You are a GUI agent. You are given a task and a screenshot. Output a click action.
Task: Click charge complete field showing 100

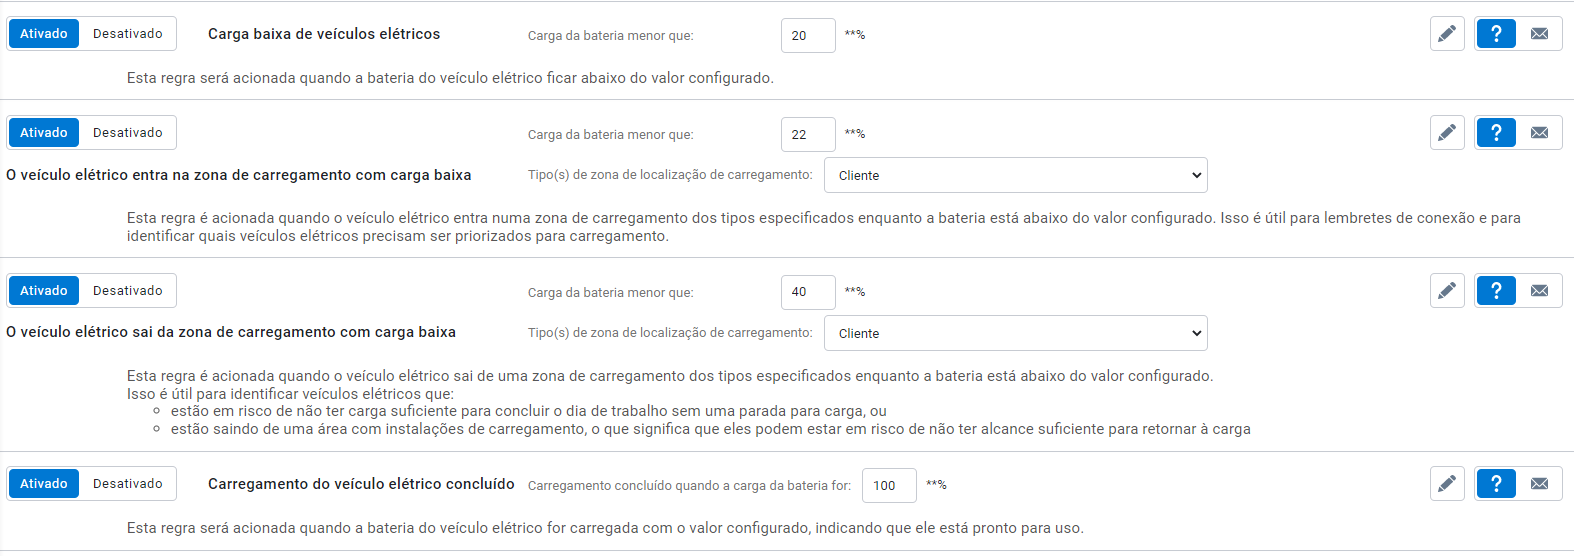(x=888, y=485)
